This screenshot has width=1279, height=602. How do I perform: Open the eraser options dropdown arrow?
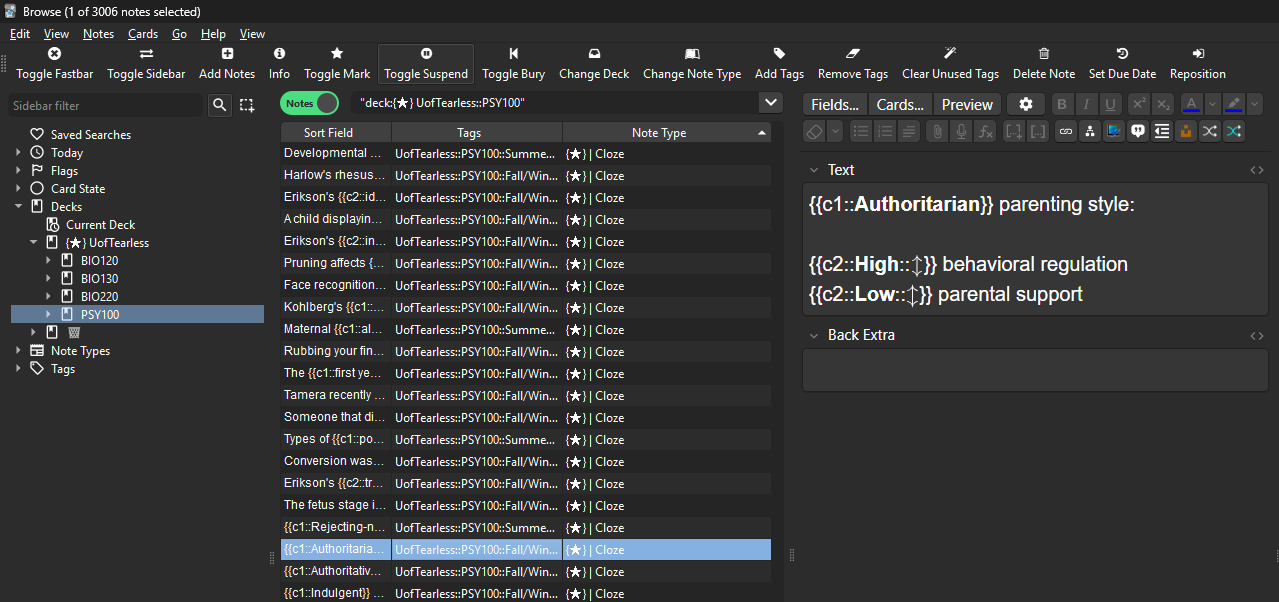pos(834,131)
